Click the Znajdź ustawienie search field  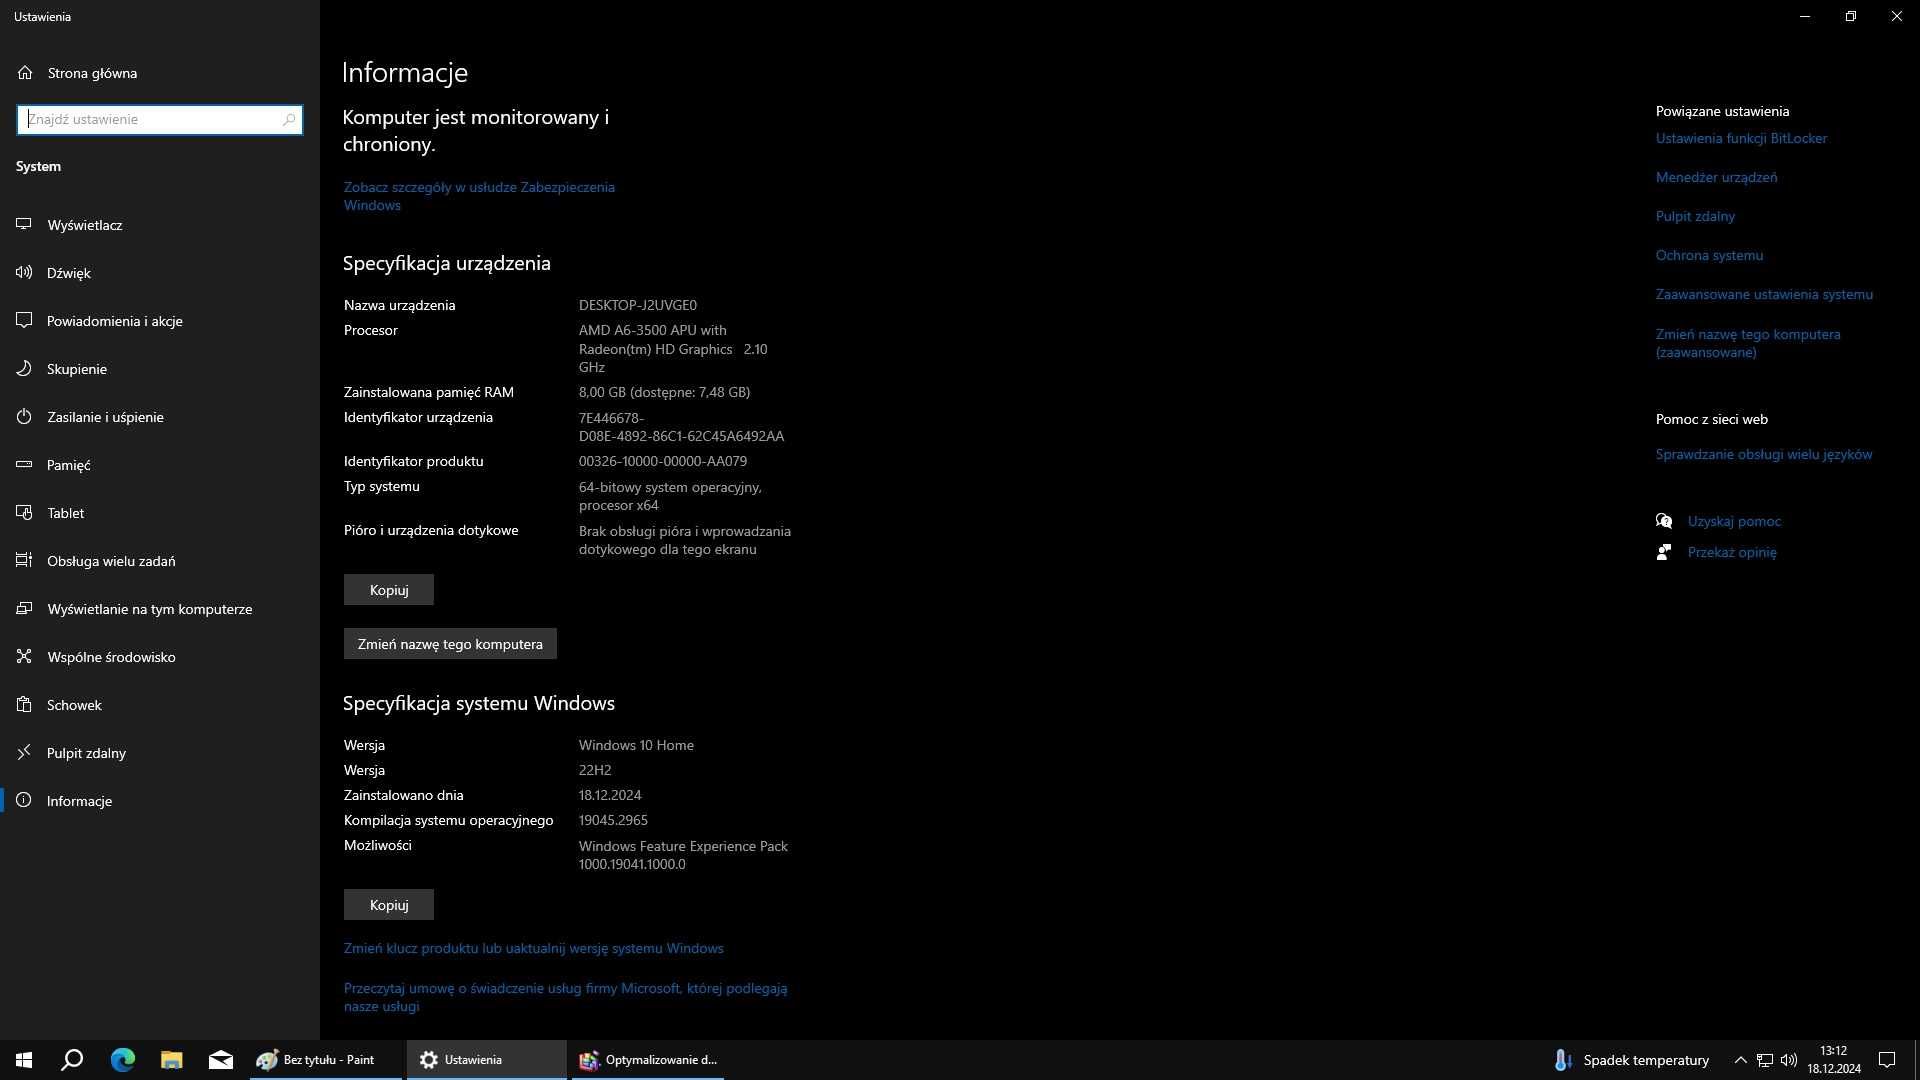(160, 120)
